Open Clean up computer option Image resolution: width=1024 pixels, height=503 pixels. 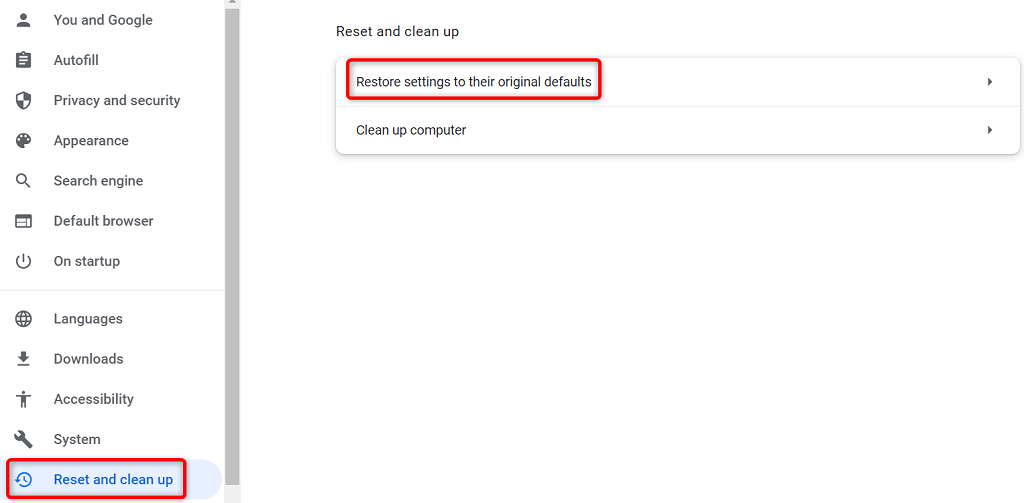[x=411, y=130]
